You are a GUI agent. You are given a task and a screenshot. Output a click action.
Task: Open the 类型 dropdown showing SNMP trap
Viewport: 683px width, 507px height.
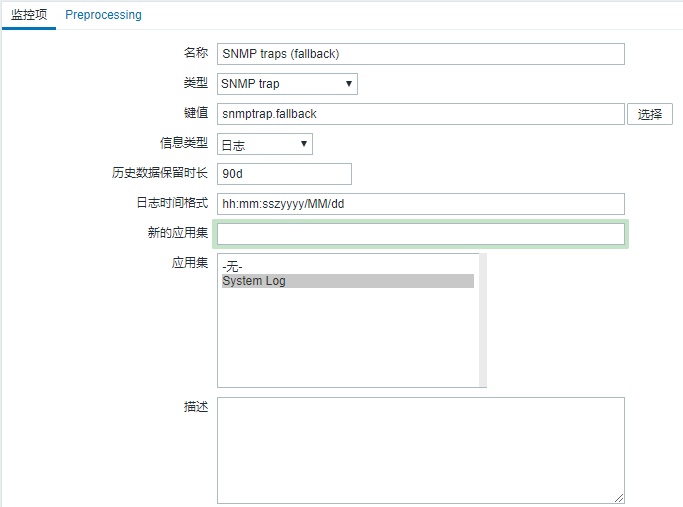pyautogui.click(x=287, y=84)
